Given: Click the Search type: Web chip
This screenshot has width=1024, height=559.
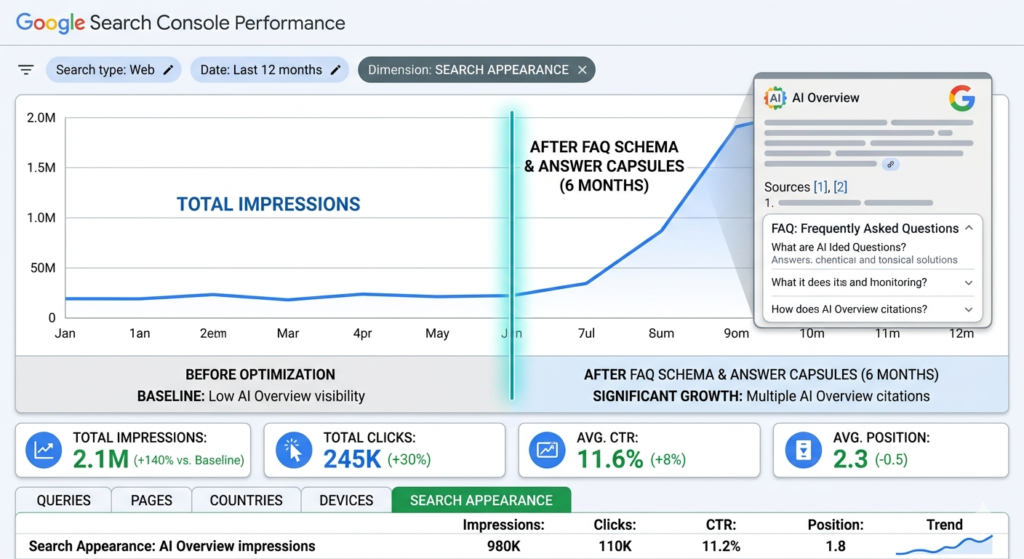Looking at the screenshot, I should click(114, 70).
